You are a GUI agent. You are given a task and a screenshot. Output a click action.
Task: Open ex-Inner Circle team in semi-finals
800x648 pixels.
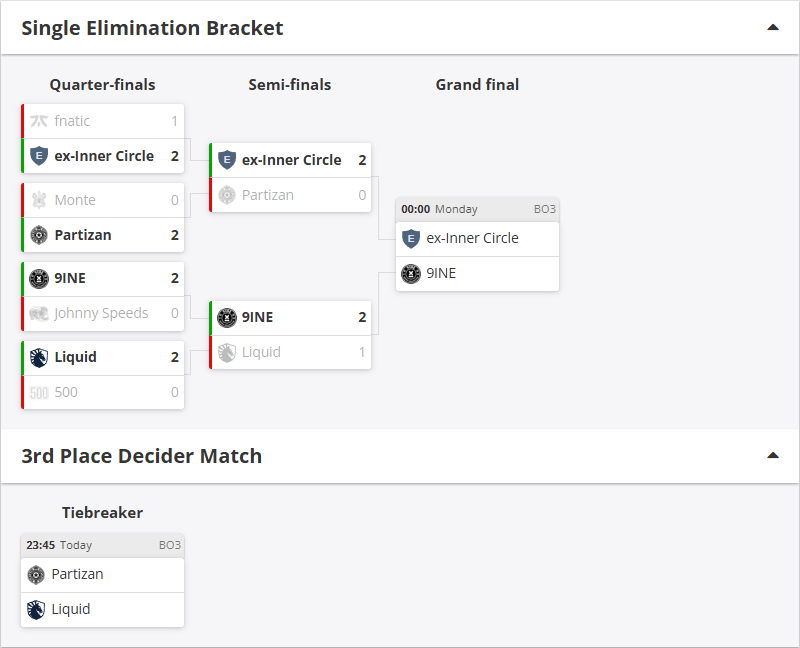(x=291, y=160)
